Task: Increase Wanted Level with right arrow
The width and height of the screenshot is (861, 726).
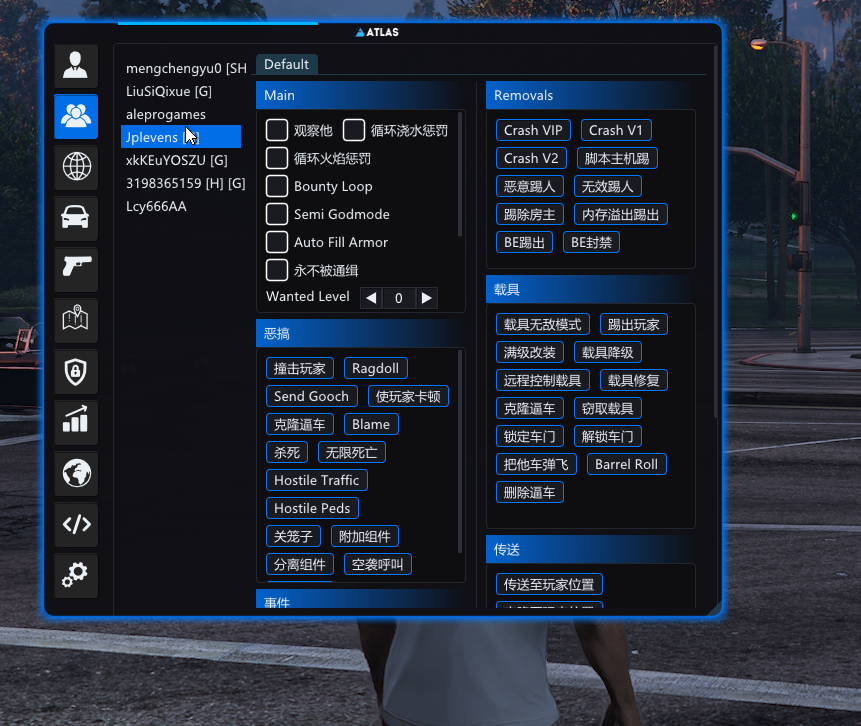Action: 427,298
